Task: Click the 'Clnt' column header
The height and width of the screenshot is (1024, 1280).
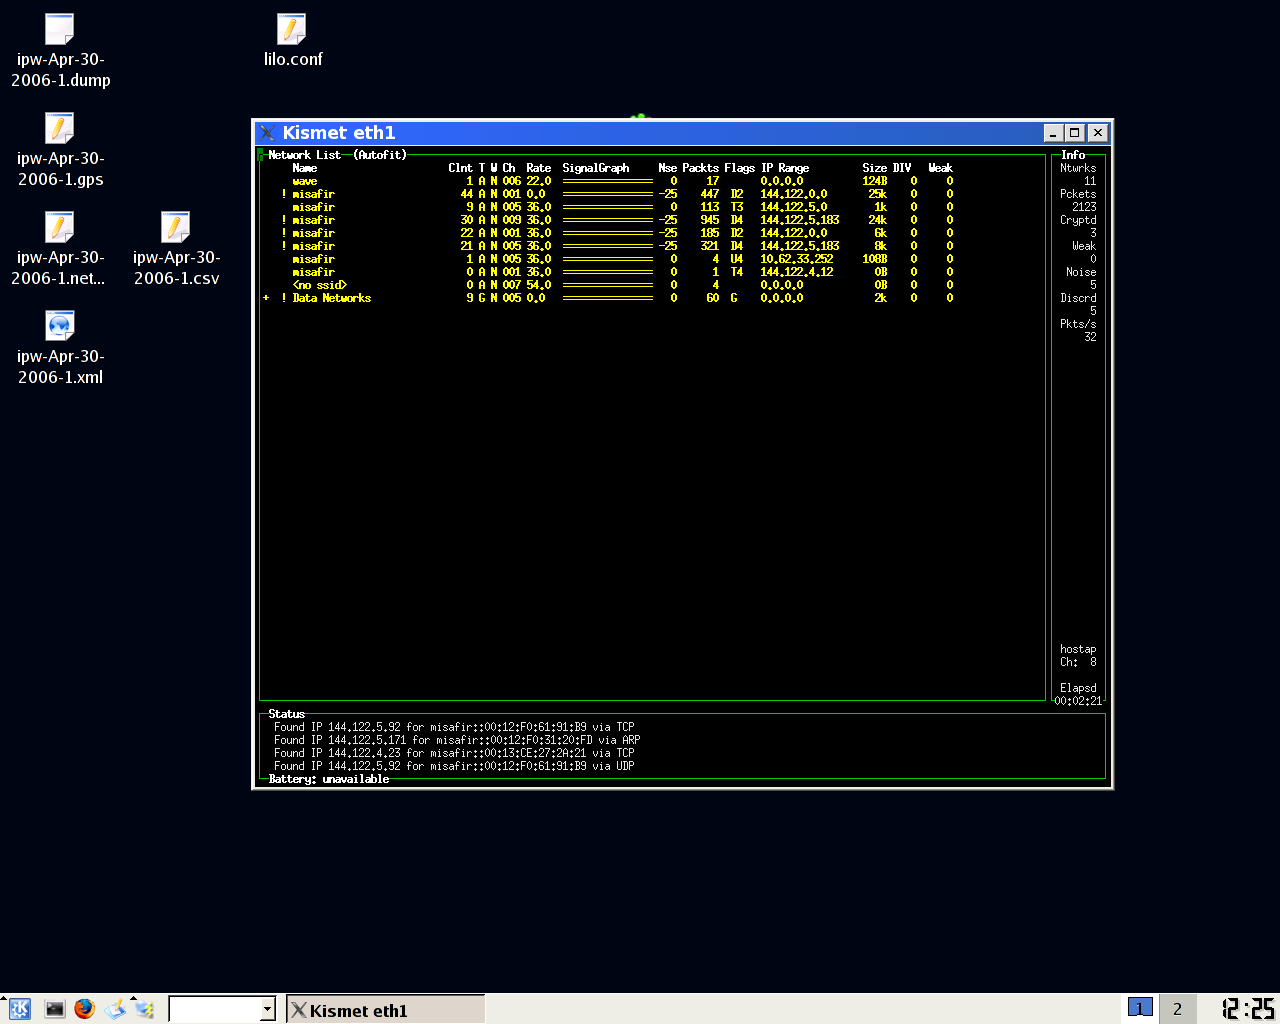Action: [x=460, y=168]
